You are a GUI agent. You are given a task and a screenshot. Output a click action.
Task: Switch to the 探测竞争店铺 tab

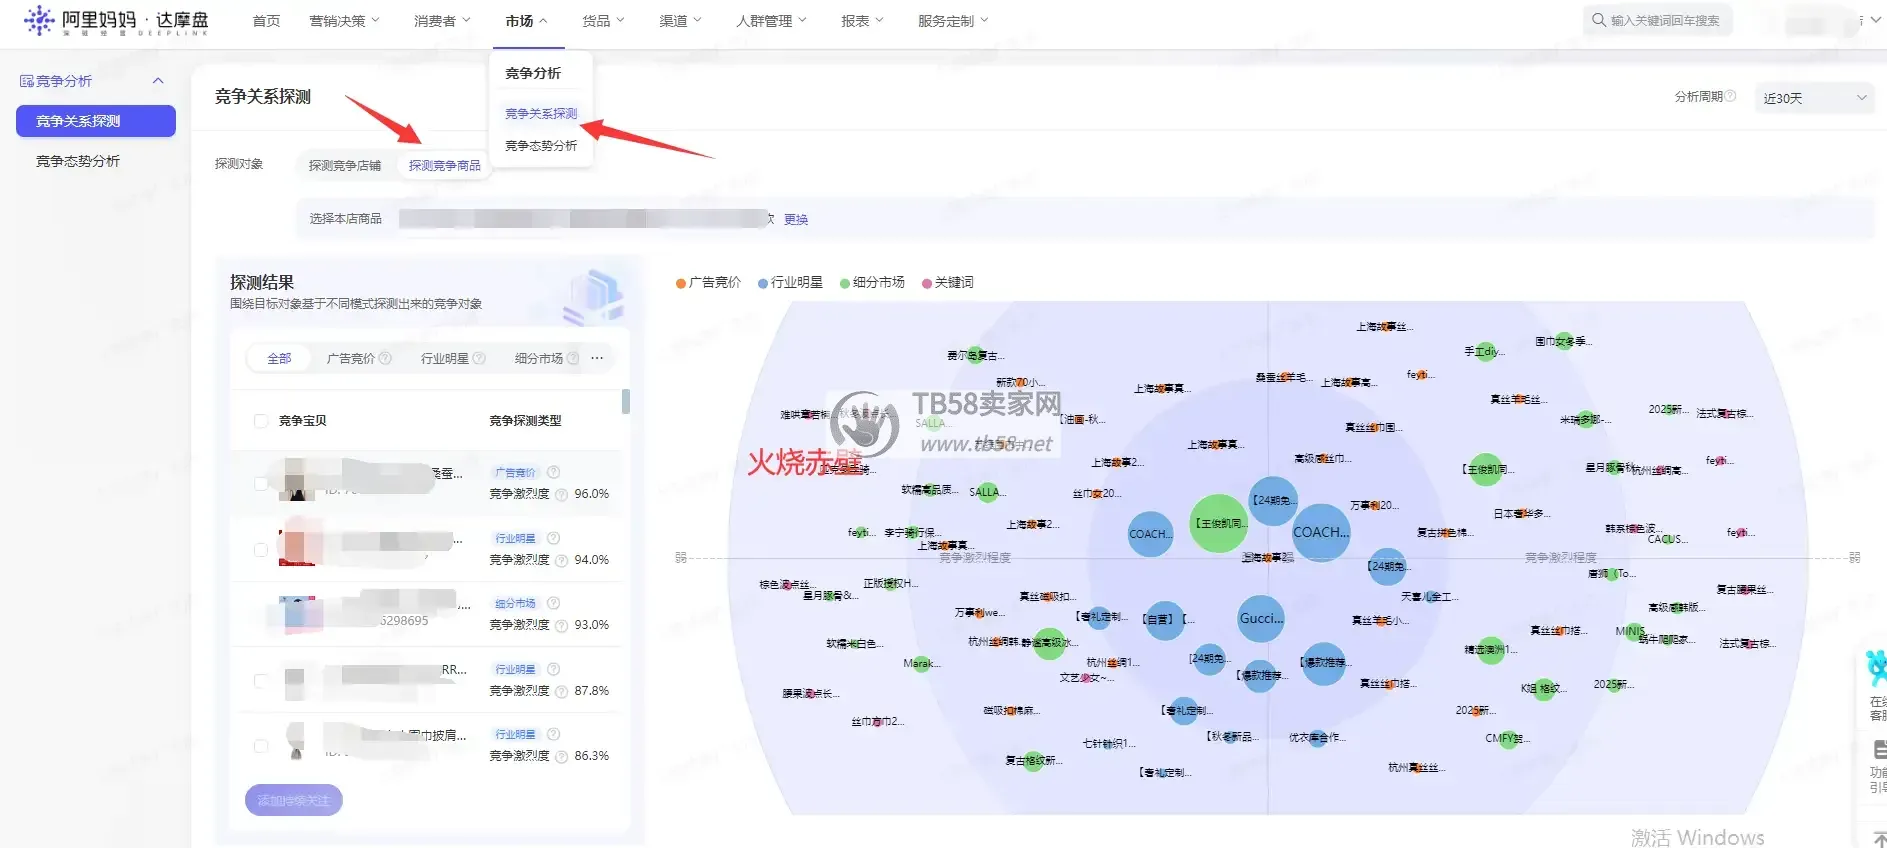click(345, 166)
